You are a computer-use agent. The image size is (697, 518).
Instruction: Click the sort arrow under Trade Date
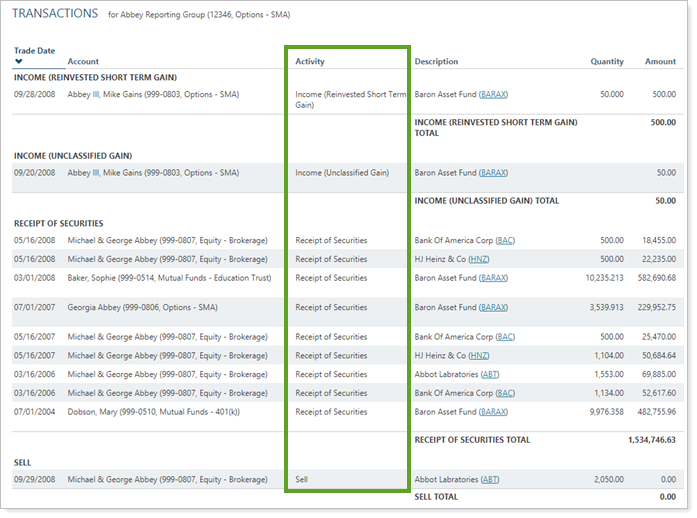pyautogui.click(x=18, y=62)
